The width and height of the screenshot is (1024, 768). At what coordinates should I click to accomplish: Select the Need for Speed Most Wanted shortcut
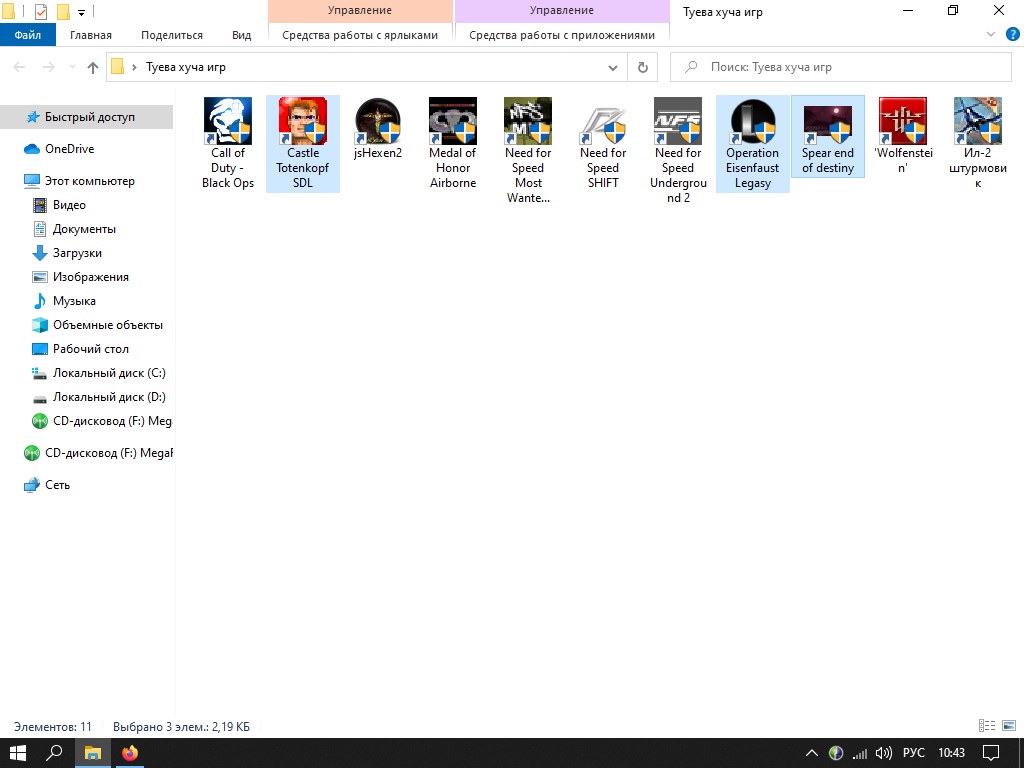[x=528, y=150]
